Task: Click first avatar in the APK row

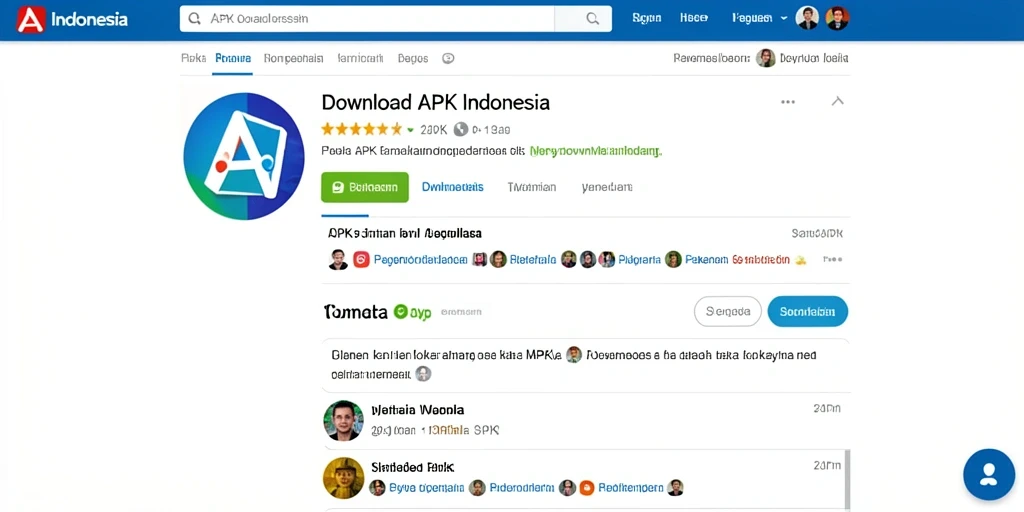Action: (338, 259)
